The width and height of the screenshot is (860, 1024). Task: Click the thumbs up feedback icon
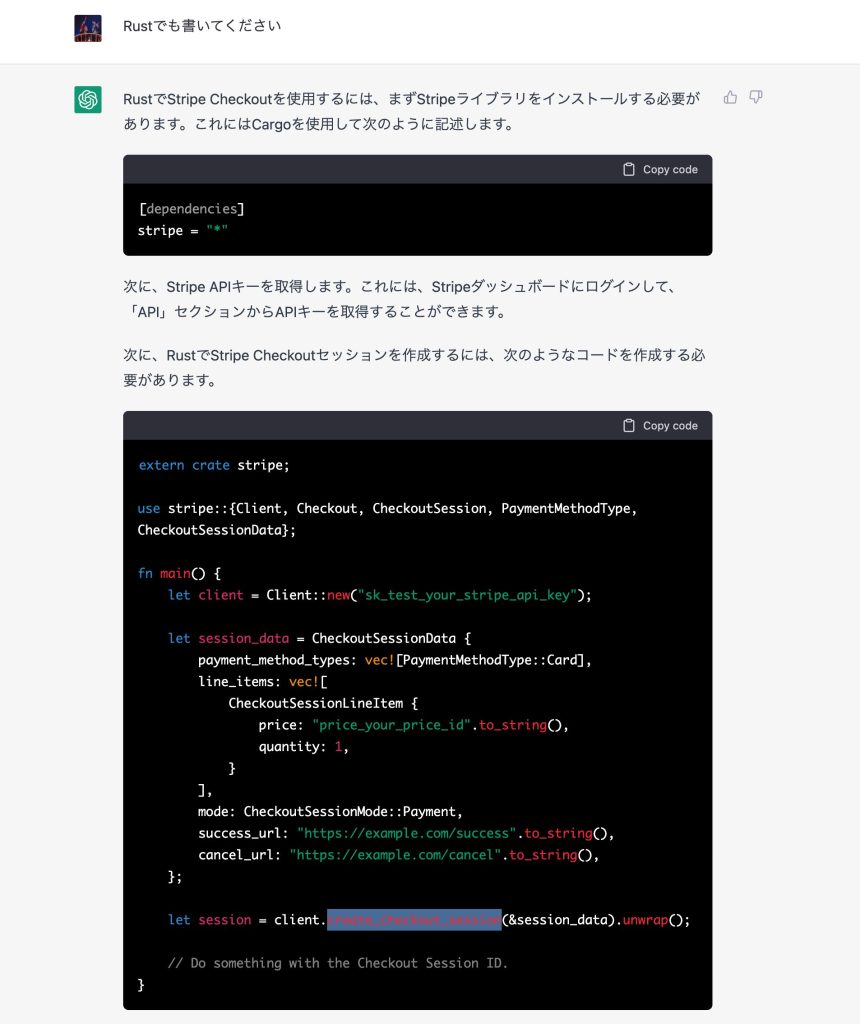[x=730, y=97]
